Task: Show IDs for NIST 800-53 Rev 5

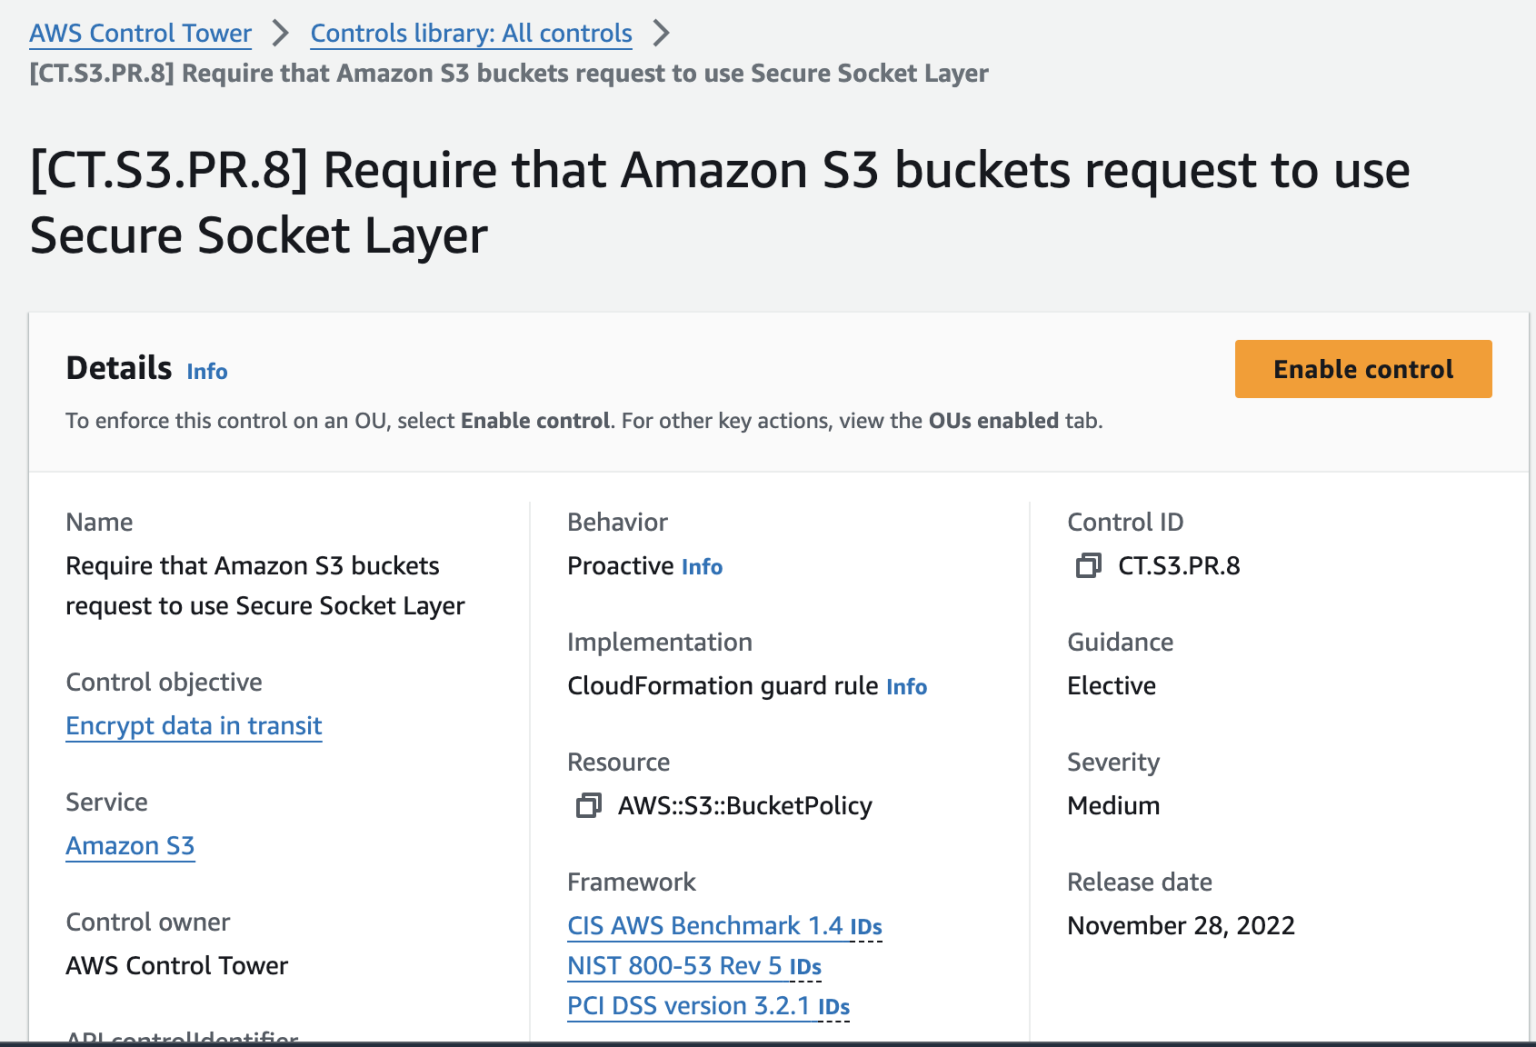Action: [x=805, y=968]
